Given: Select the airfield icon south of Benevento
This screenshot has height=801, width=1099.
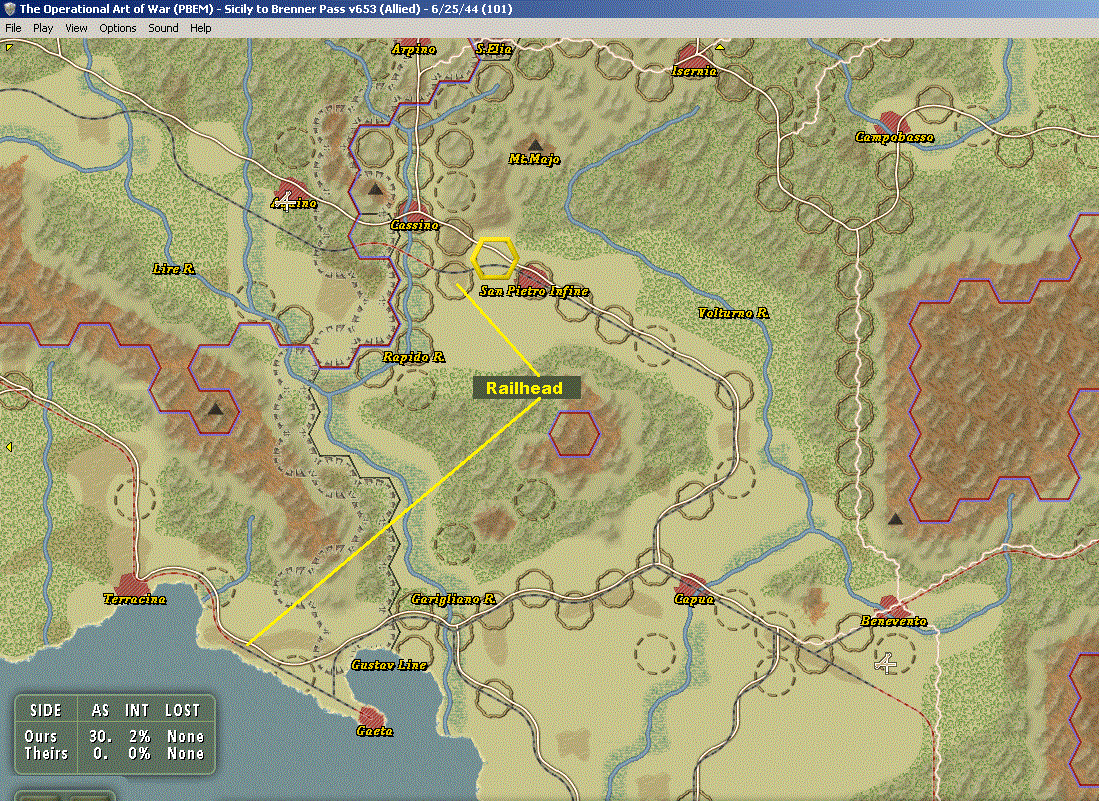Looking at the screenshot, I should 887,663.
